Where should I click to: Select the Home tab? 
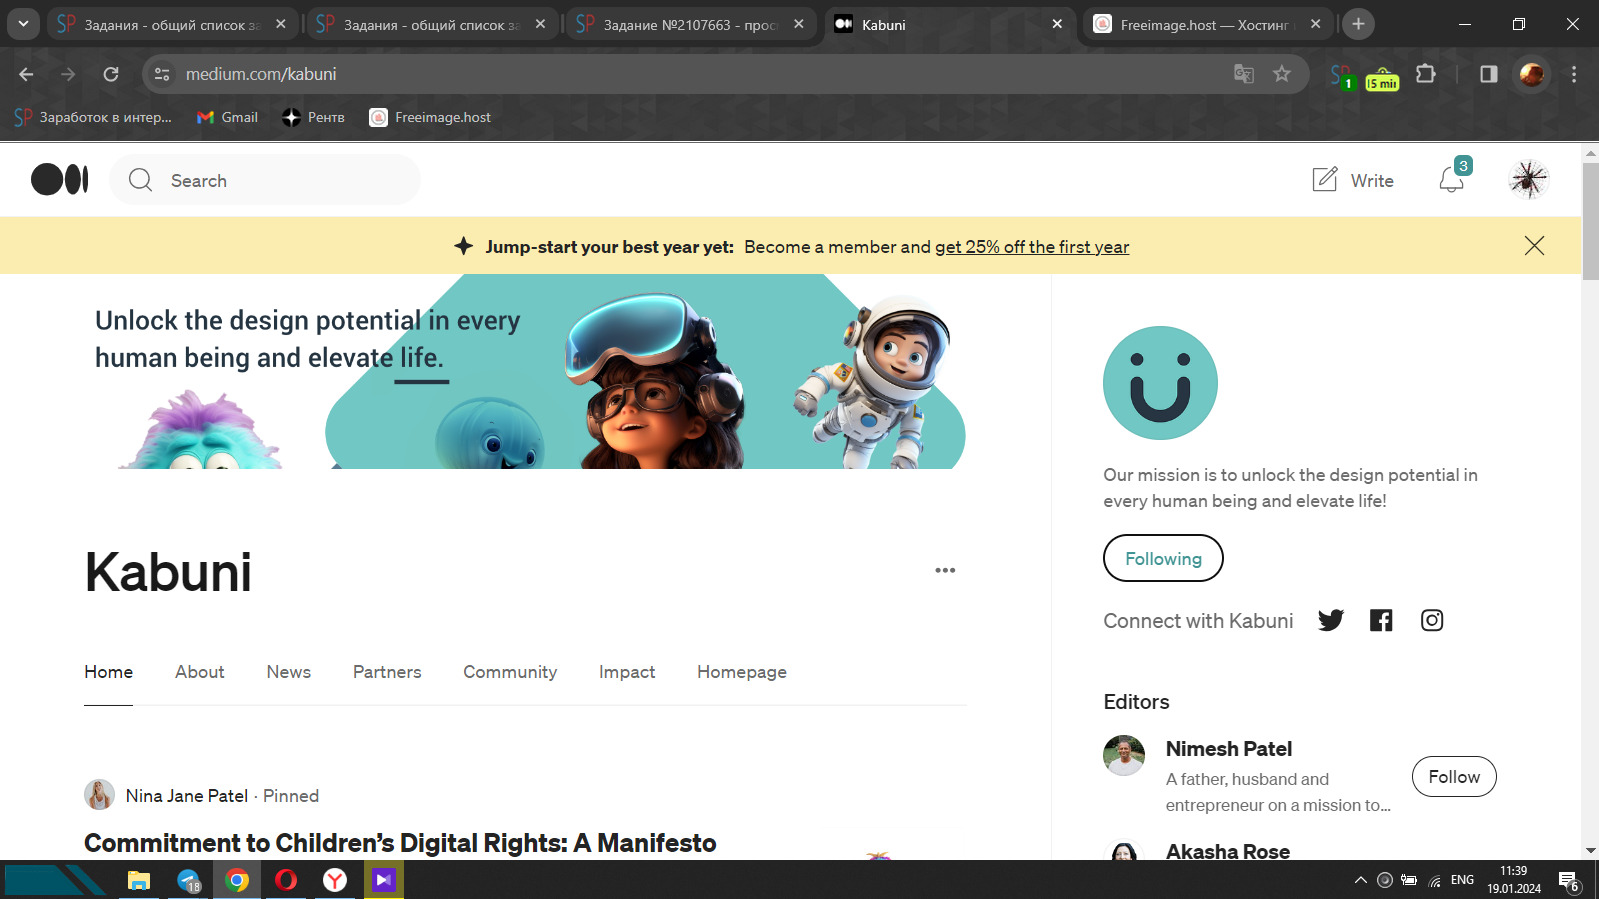click(x=108, y=672)
